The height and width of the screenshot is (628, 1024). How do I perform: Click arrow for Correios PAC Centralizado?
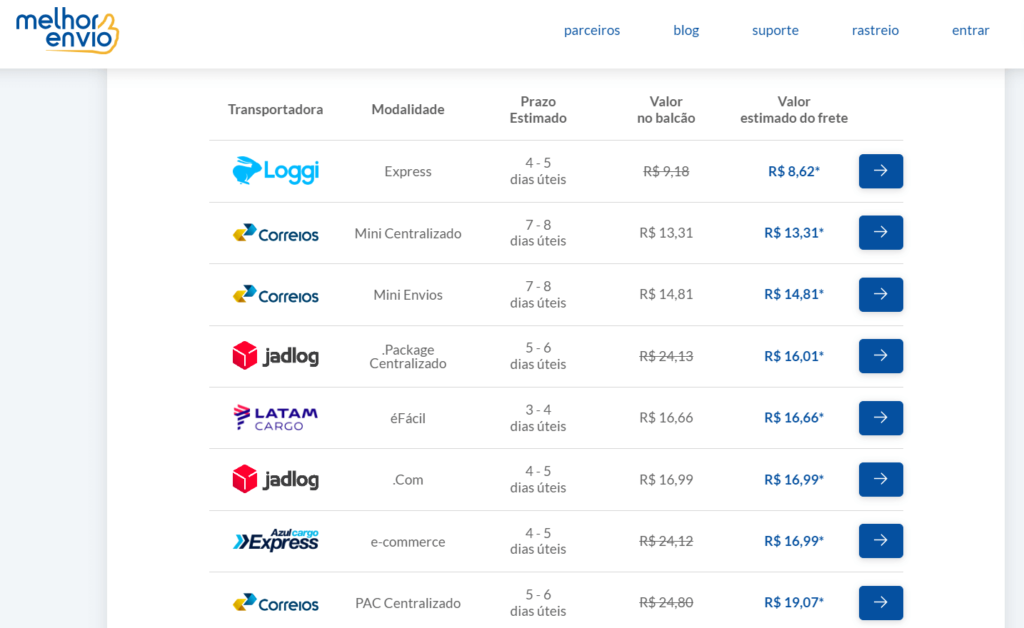click(x=880, y=602)
